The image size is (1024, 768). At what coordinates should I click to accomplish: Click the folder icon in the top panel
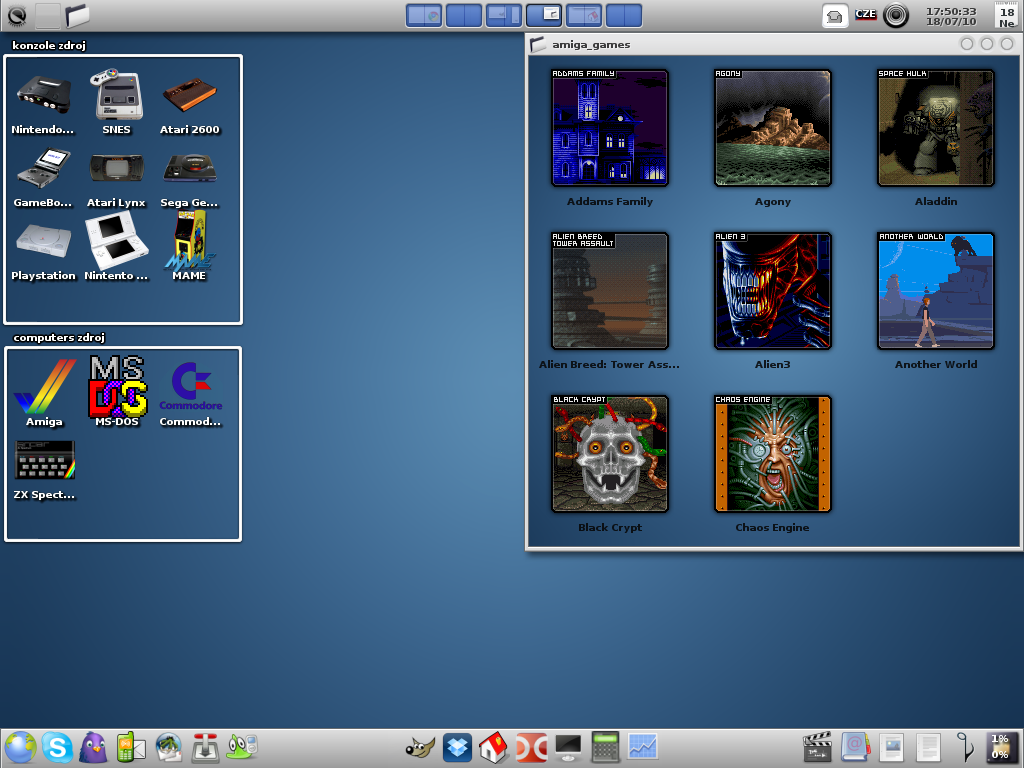point(77,15)
